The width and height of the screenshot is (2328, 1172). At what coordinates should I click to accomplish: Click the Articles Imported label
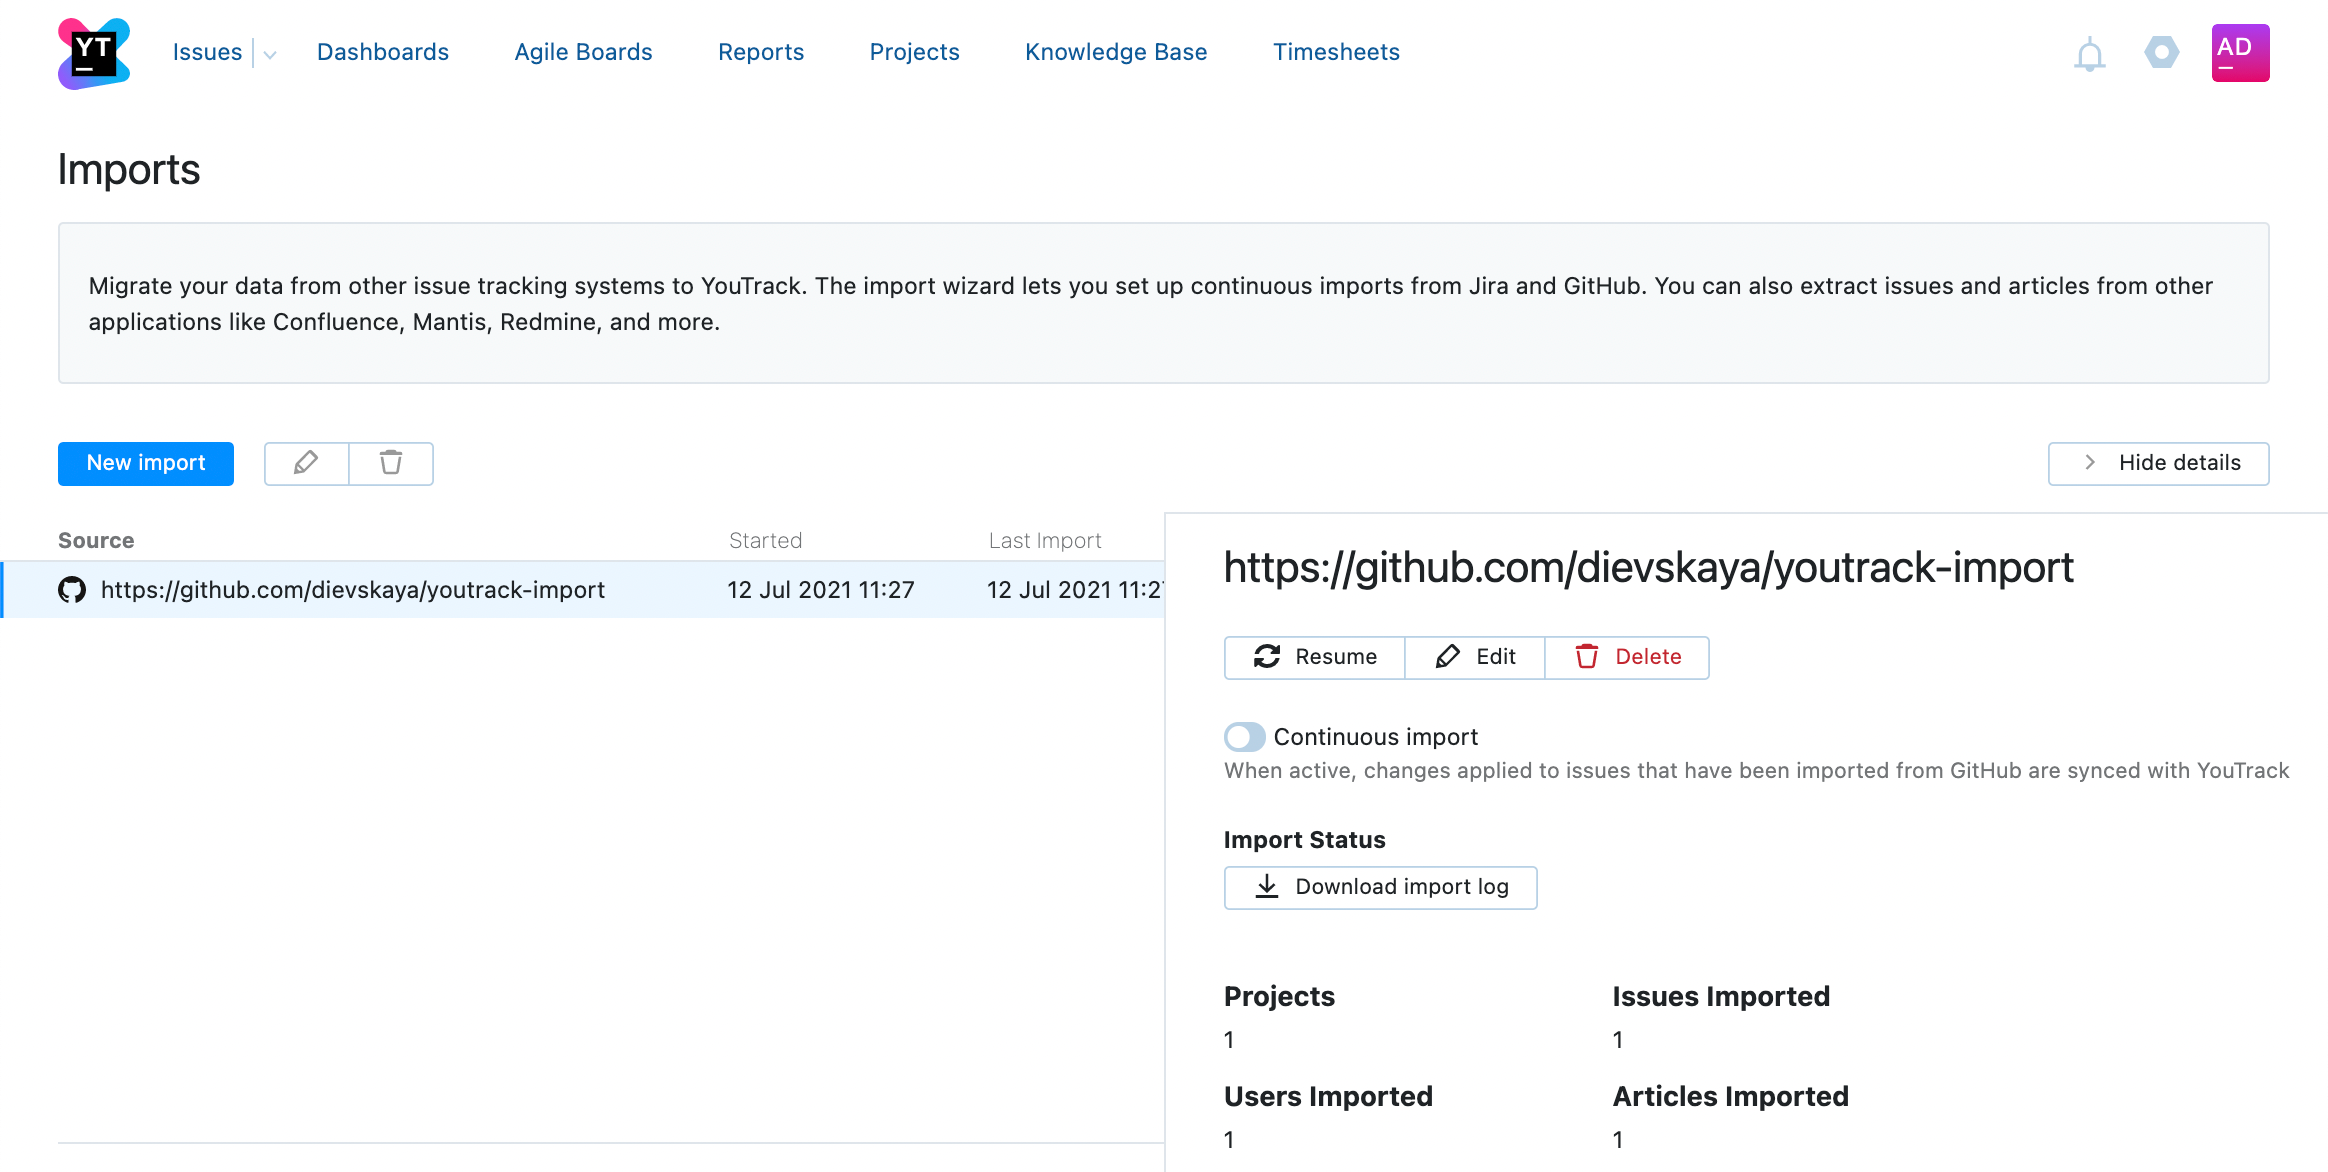1730,1097
